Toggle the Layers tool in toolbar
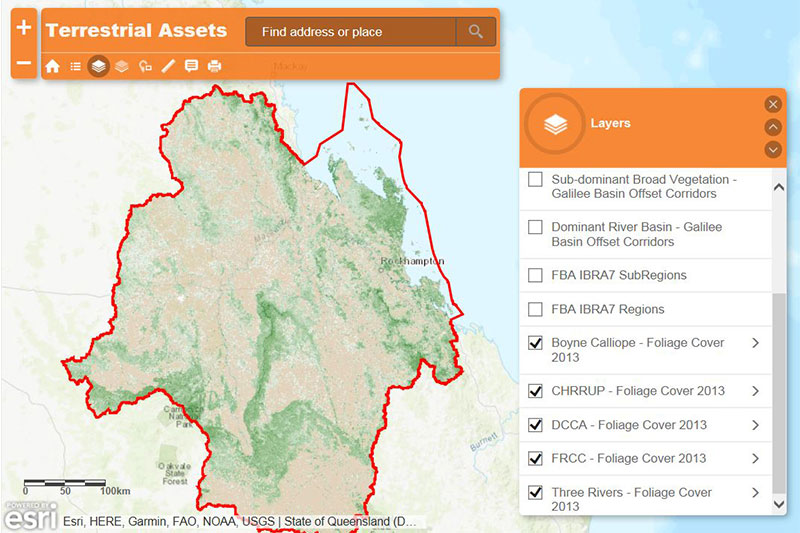 pos(98,67)
